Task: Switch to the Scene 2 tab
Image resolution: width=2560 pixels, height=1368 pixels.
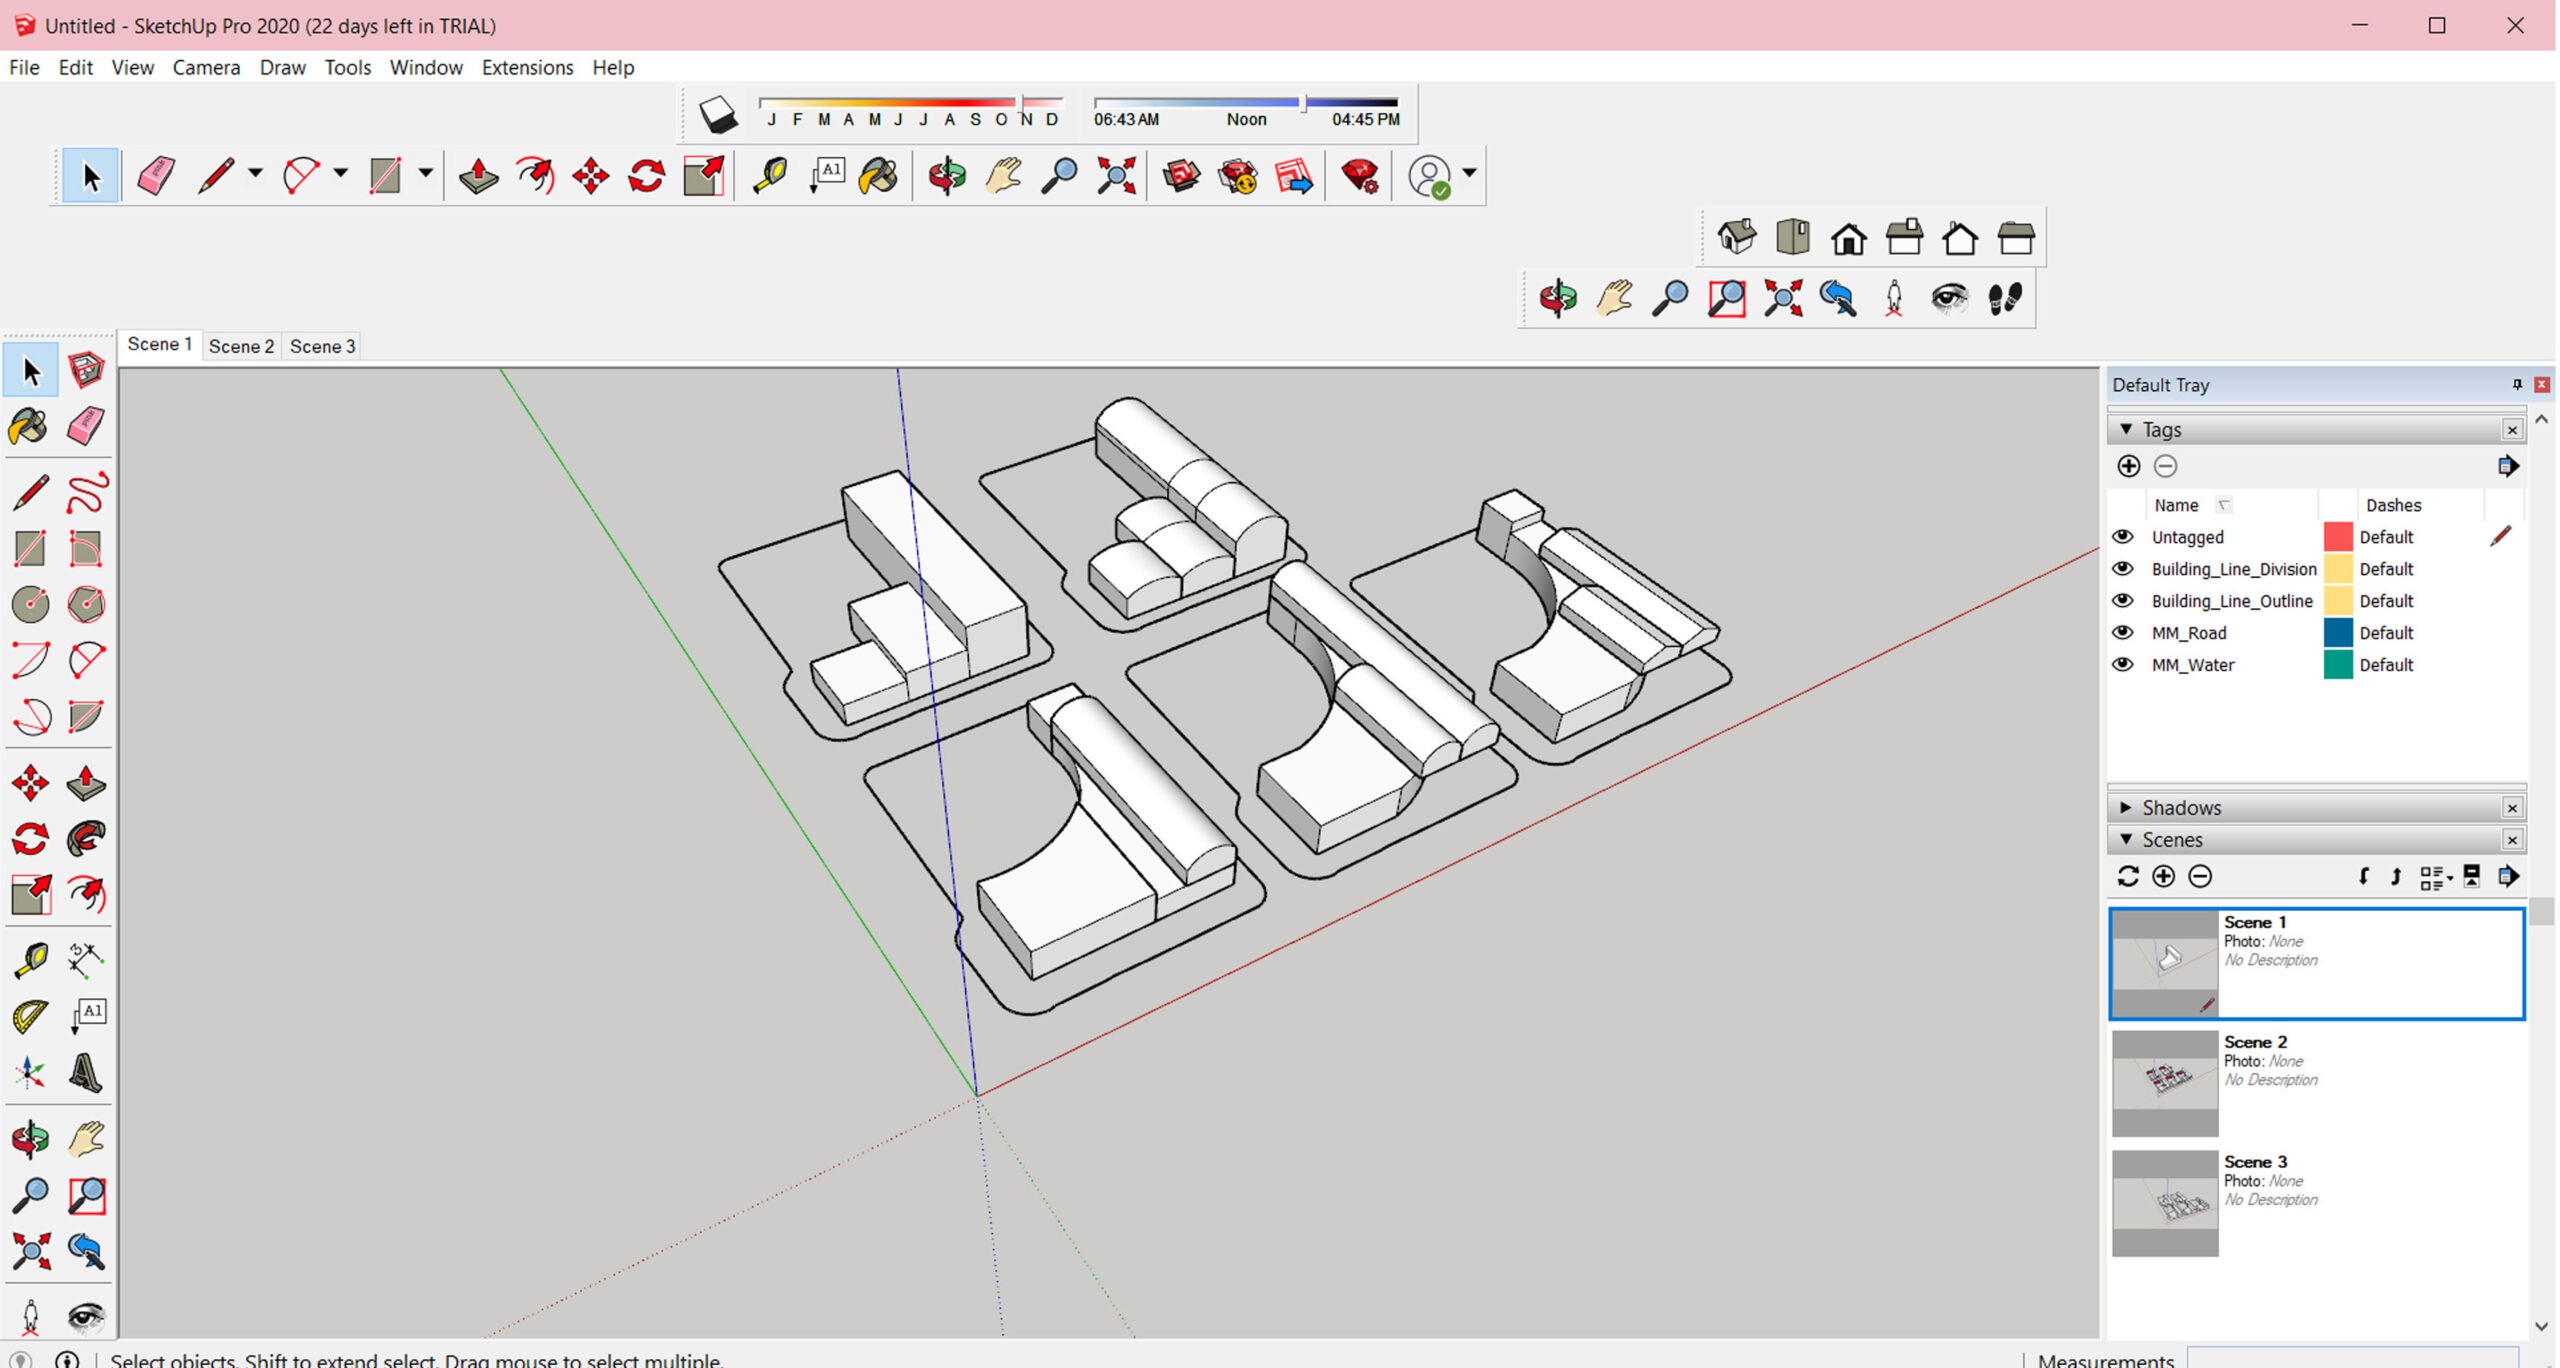Action: pyautogui.click(x=241, y=346)
